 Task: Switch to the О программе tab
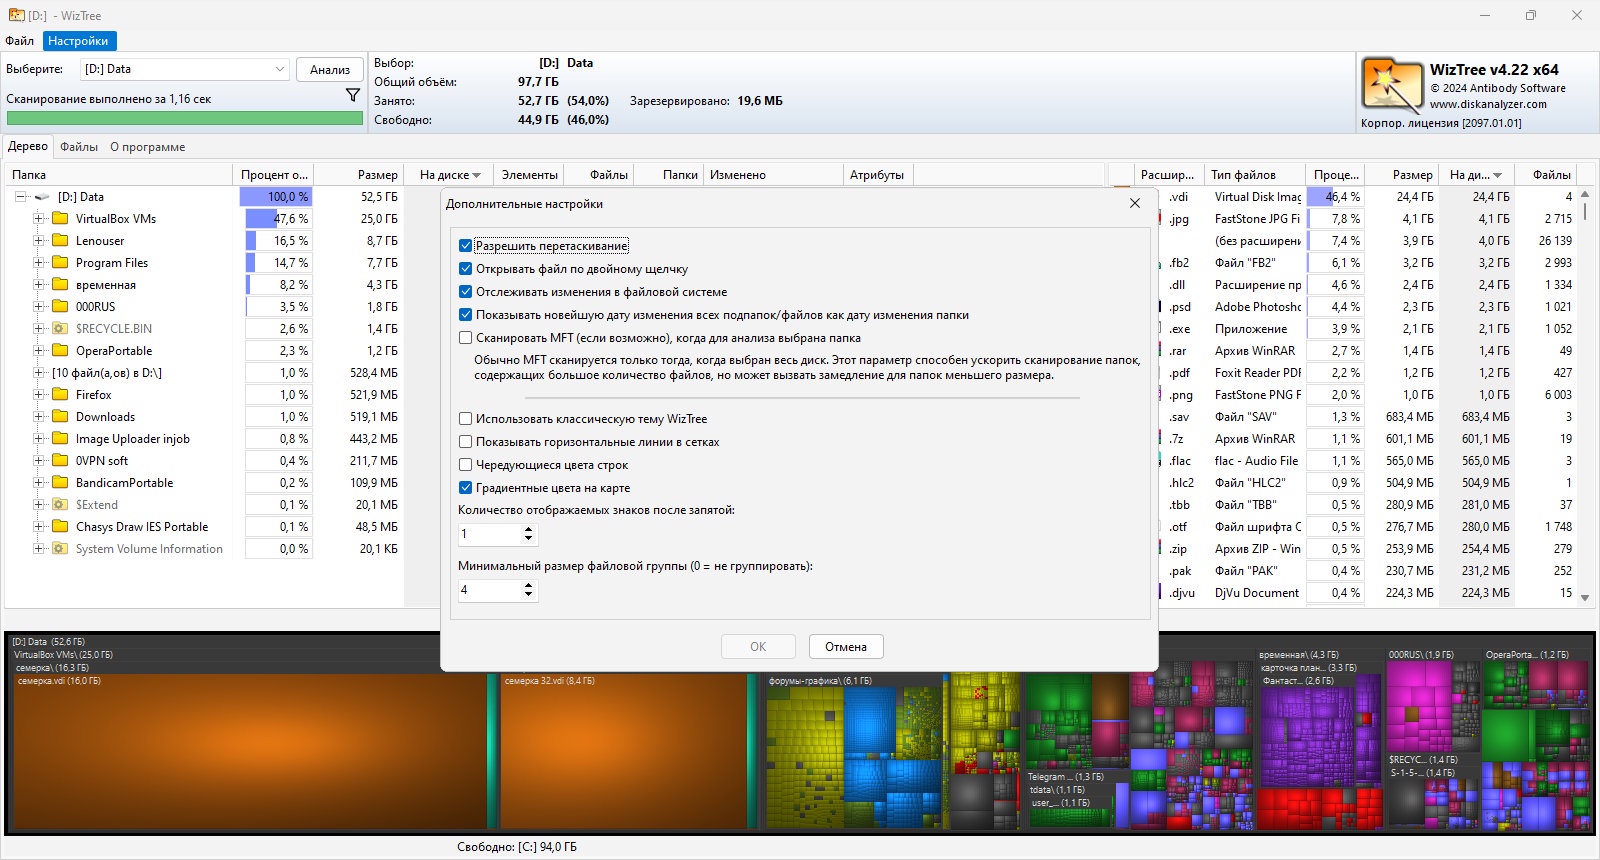tap(147, 146)
